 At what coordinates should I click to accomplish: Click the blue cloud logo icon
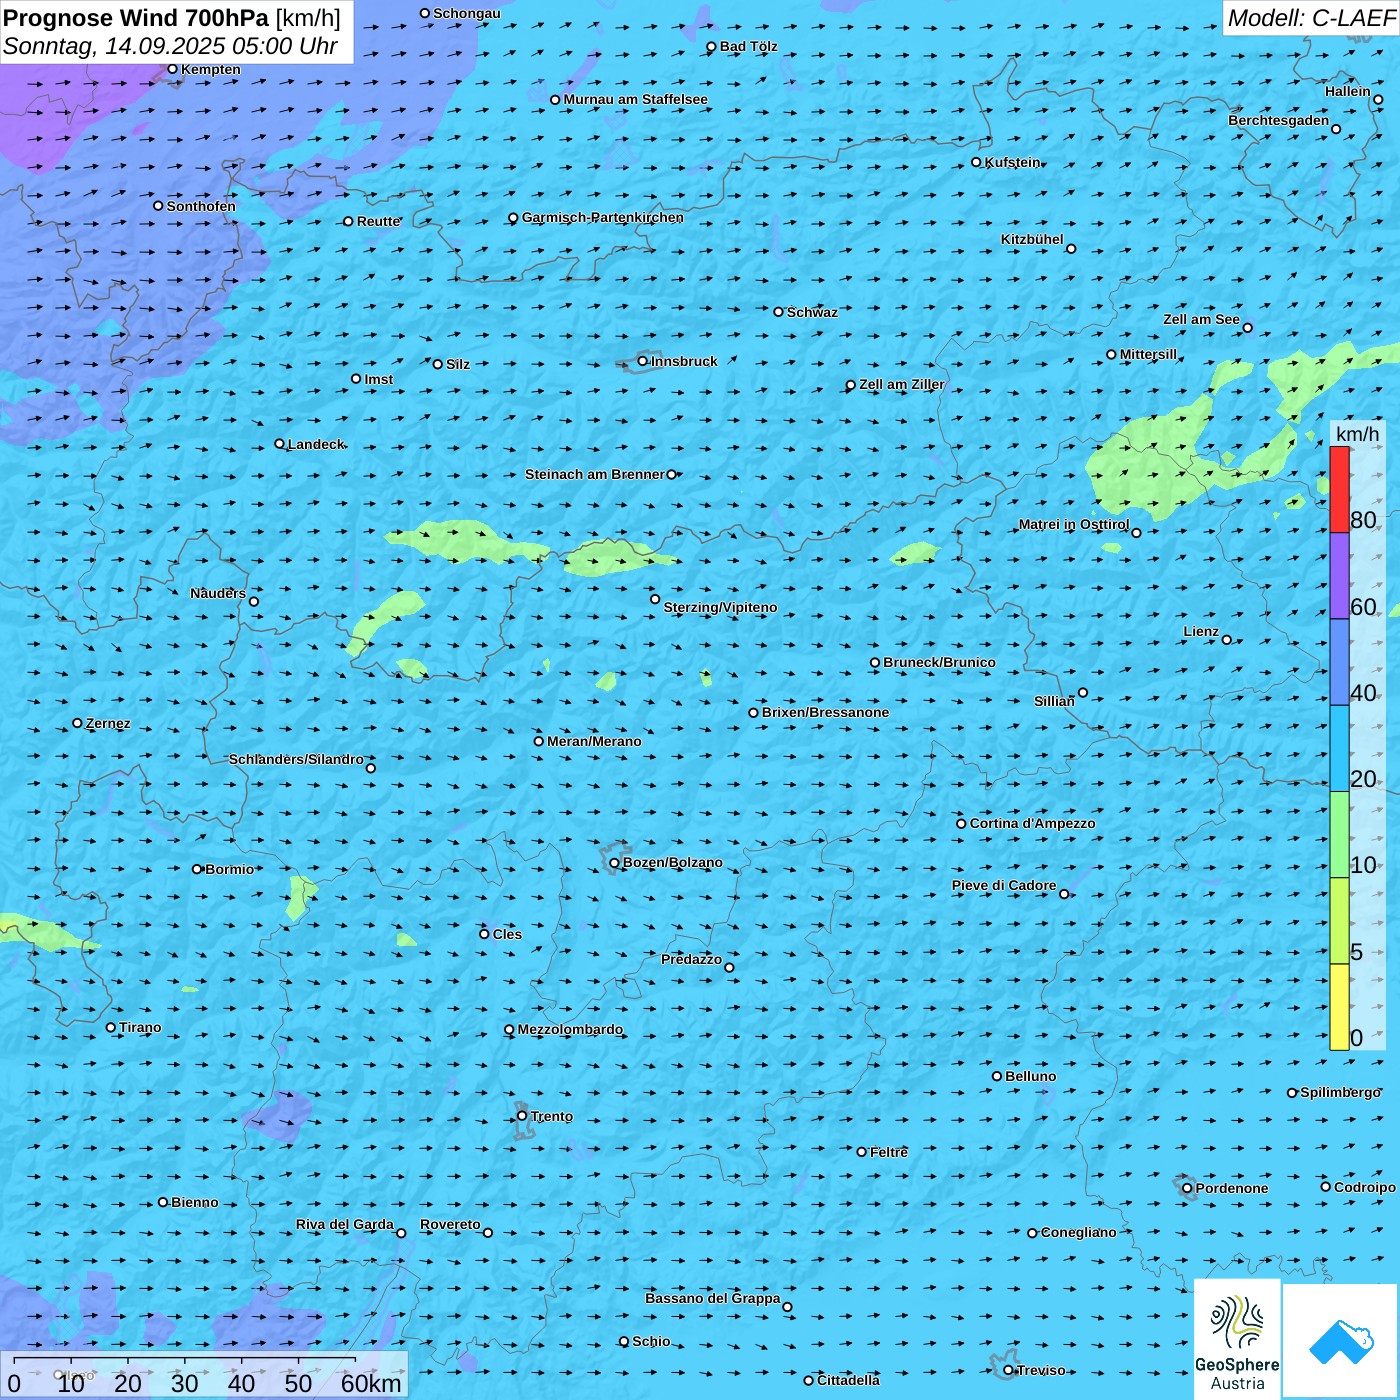point(1341,1341)
